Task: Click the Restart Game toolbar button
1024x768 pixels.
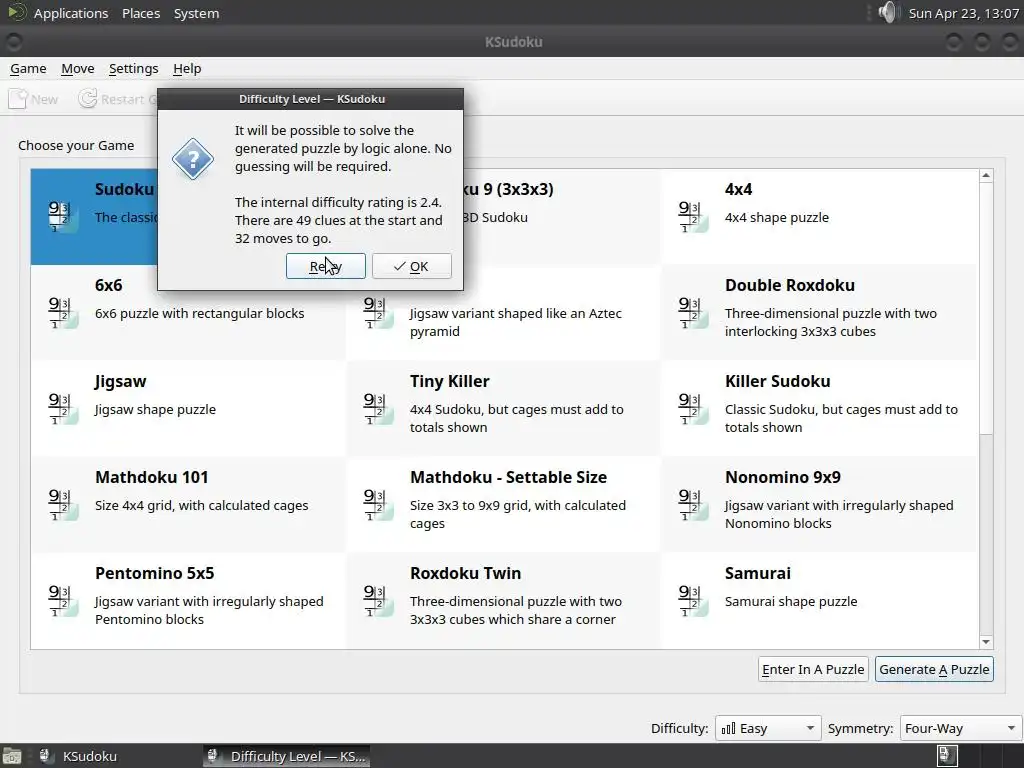Action: 118,99
